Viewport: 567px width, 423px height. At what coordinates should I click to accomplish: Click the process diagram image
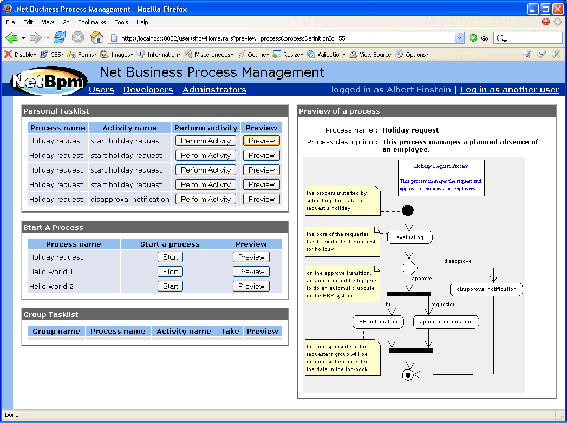coord(414,275)
